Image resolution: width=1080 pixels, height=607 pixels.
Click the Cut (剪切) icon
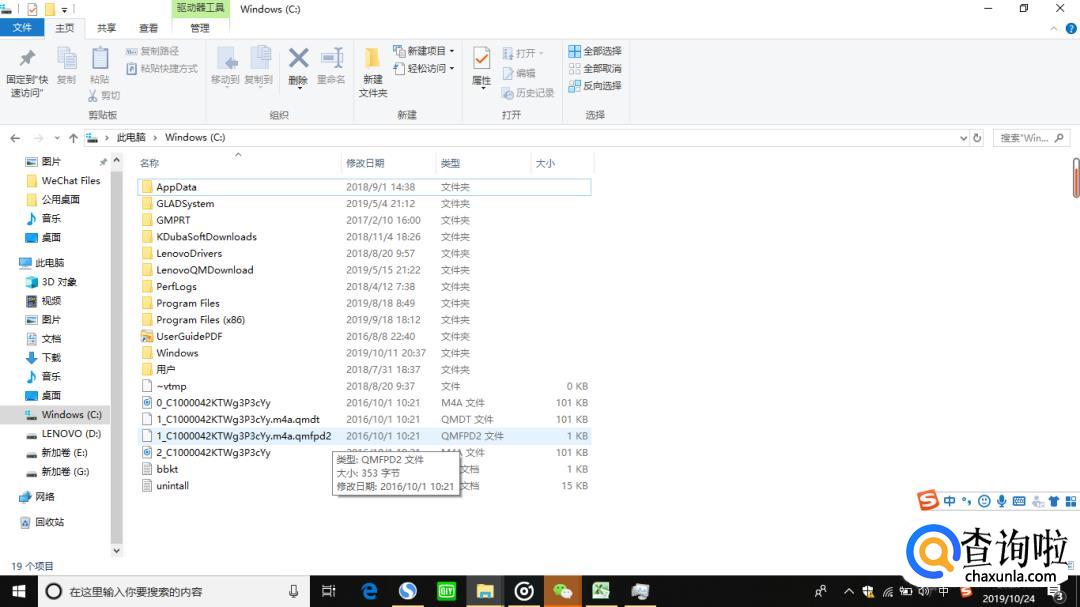tap(104, 96)
